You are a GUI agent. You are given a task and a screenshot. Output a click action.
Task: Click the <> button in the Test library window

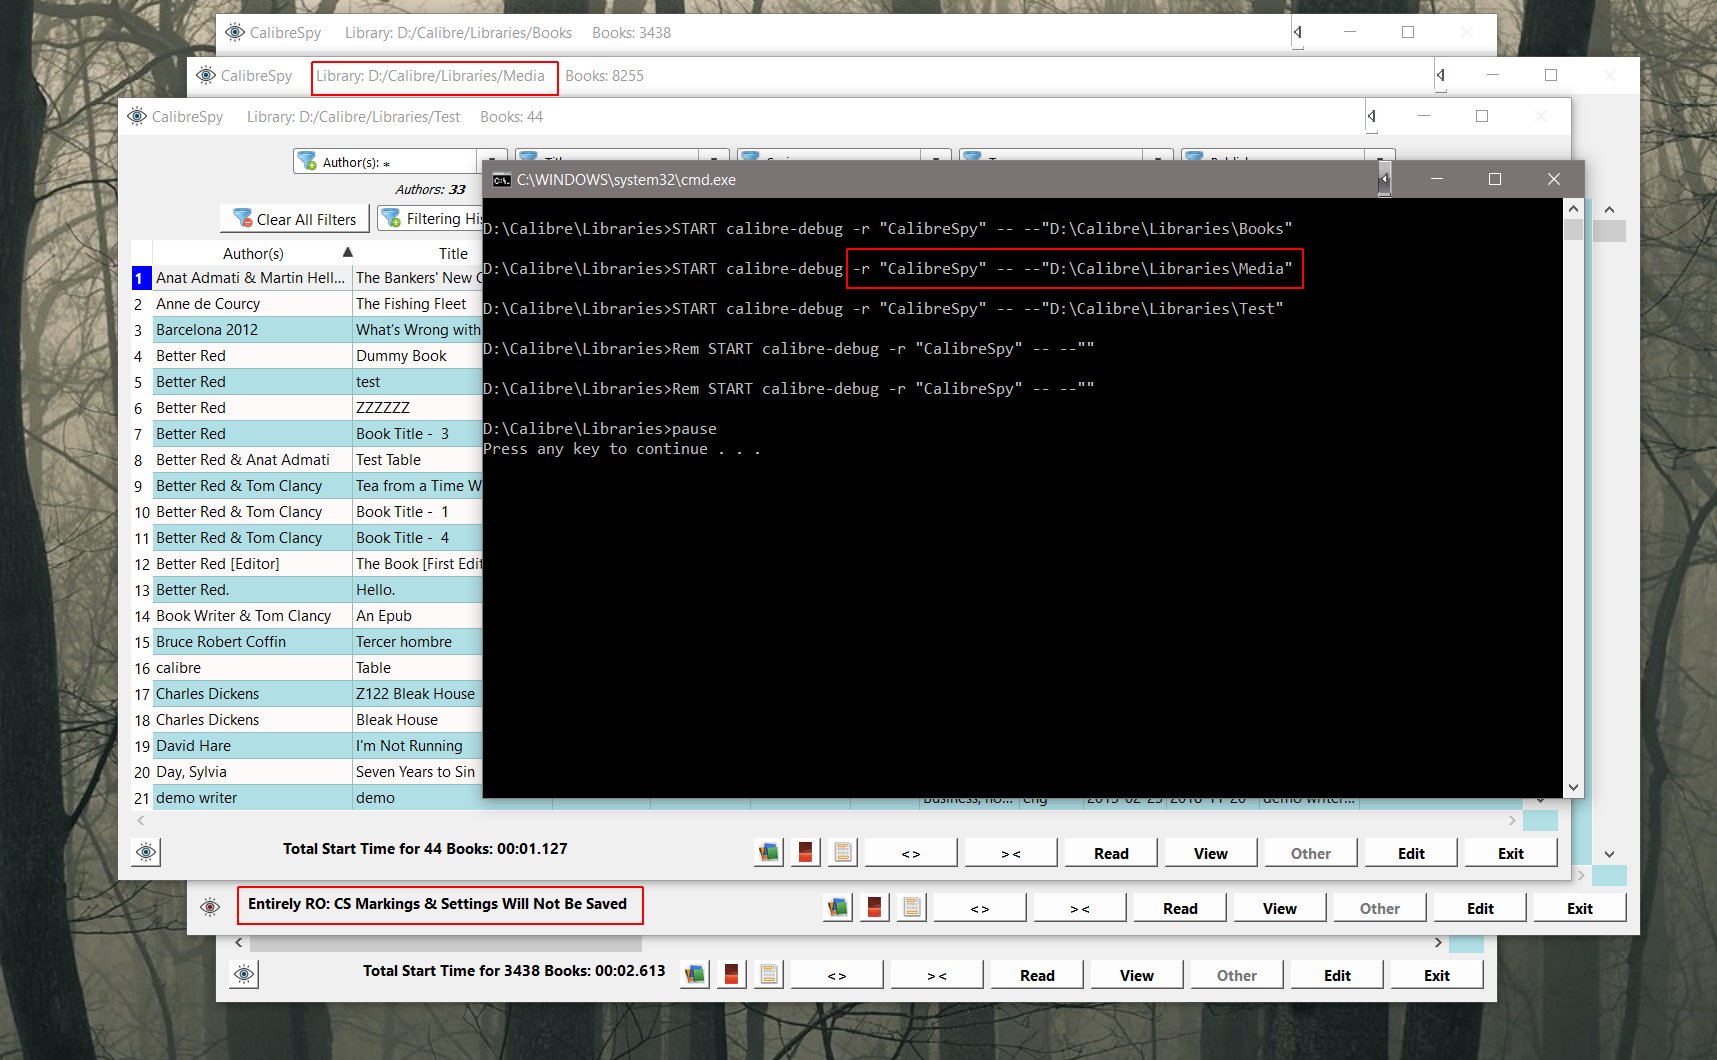tap(910, 853)
